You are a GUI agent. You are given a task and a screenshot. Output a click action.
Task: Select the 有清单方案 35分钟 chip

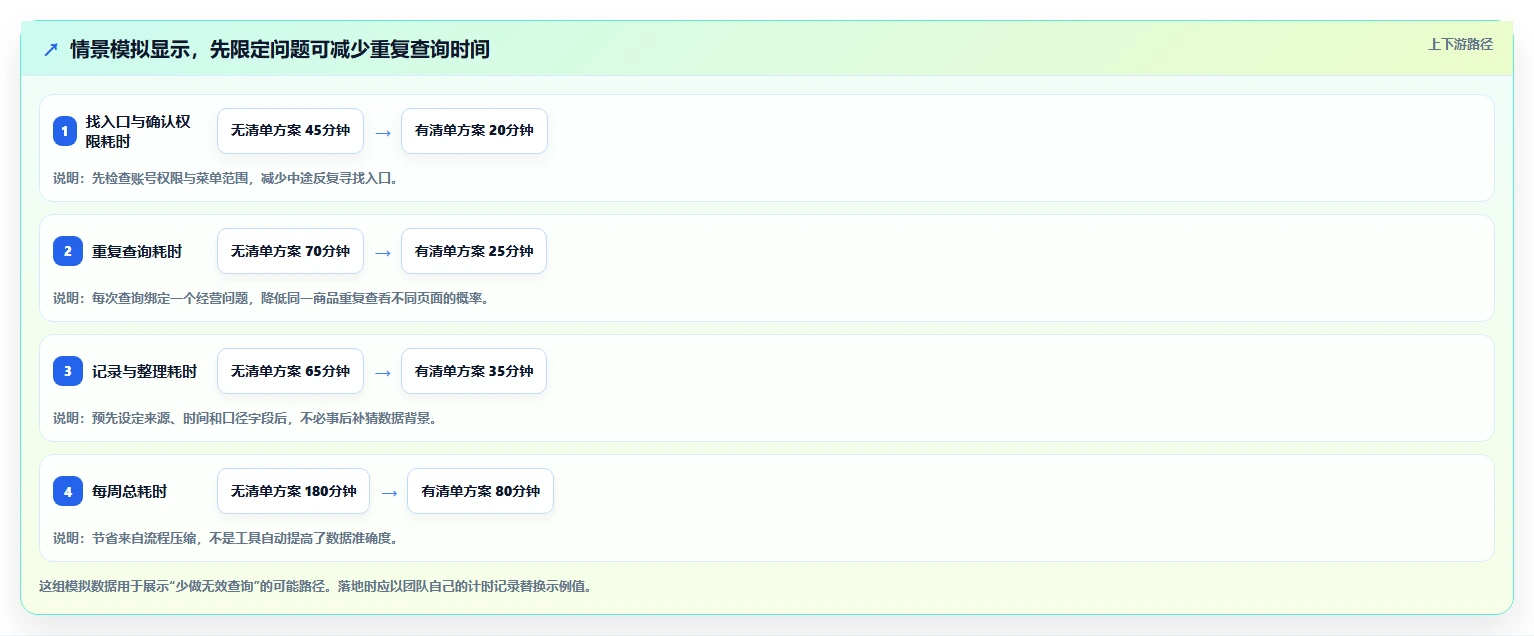(474, 371)
